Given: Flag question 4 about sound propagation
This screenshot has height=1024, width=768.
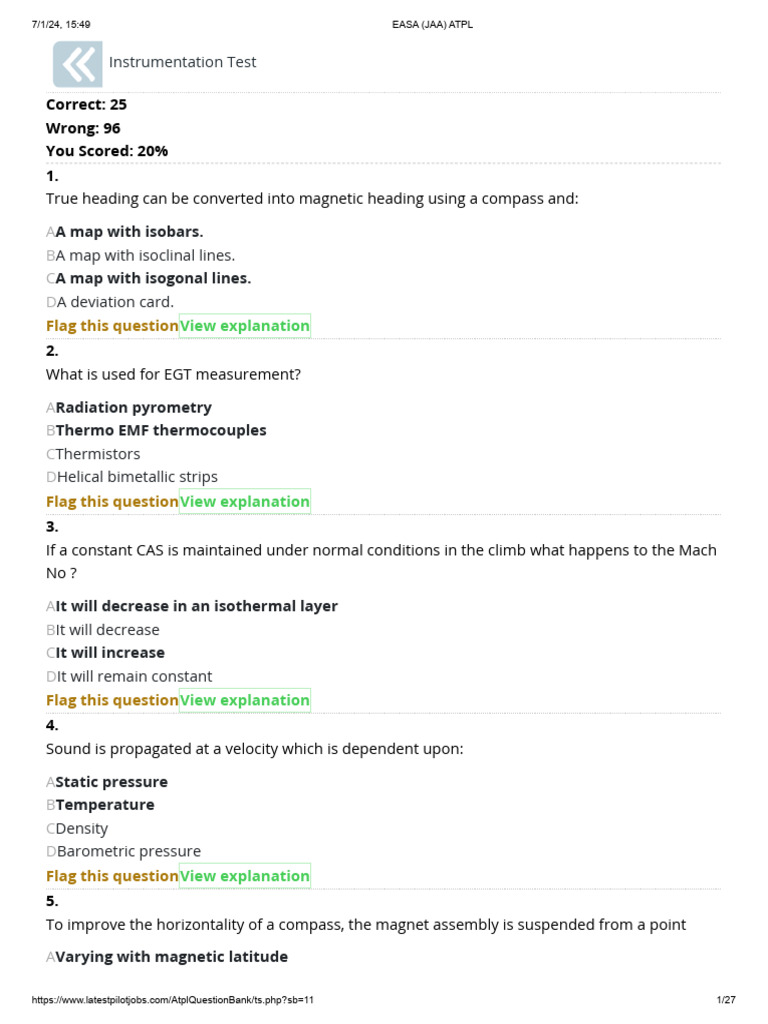Looking at the screenshot, I should coord(112,877).
